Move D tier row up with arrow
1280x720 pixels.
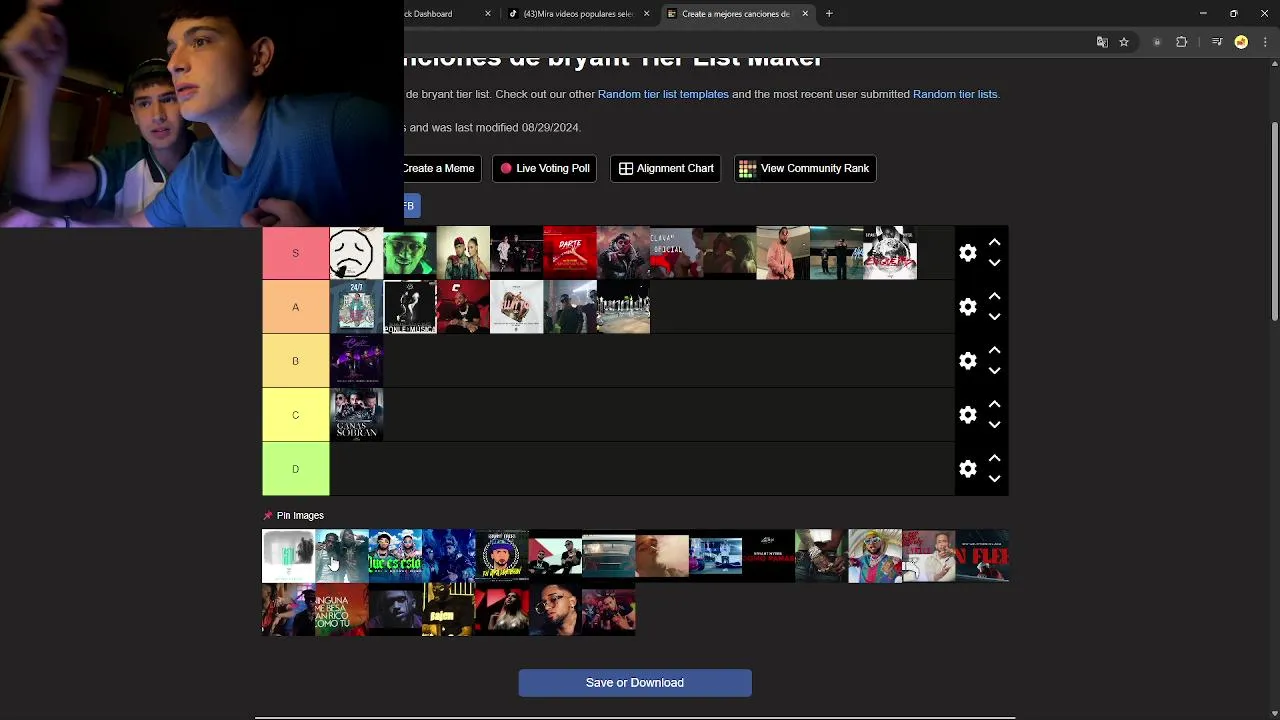pyautogui.click(x=994, y=459)
